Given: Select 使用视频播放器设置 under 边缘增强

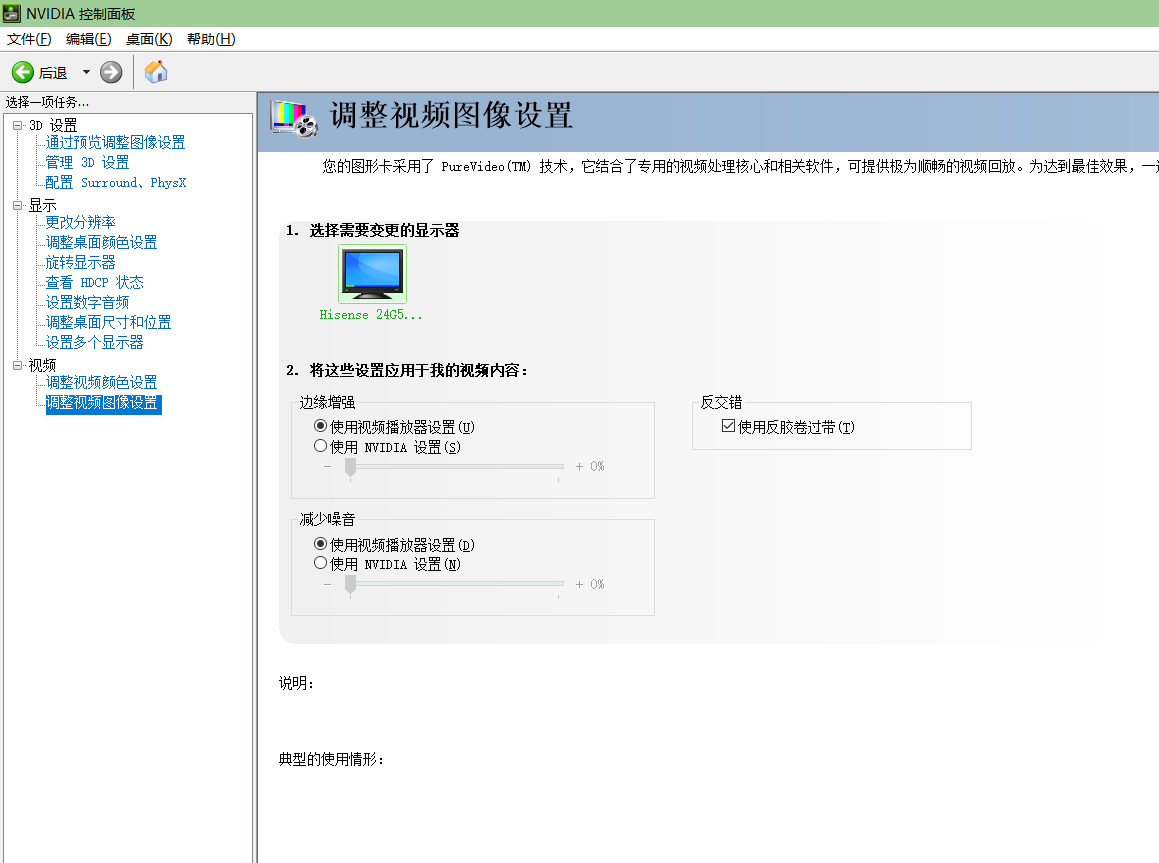Looking at the screenshot, I should 321,426.
